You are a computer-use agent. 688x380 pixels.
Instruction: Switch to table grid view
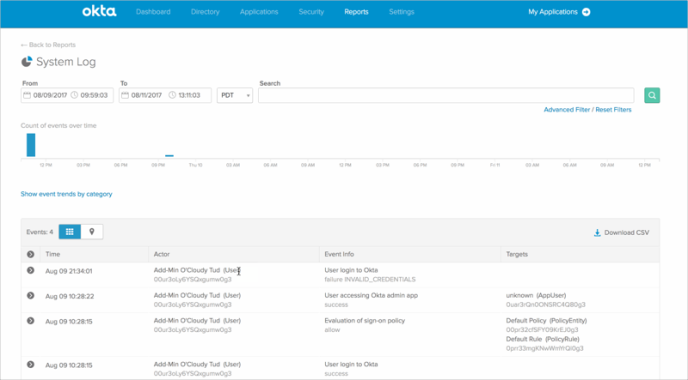tap(70, 232)
